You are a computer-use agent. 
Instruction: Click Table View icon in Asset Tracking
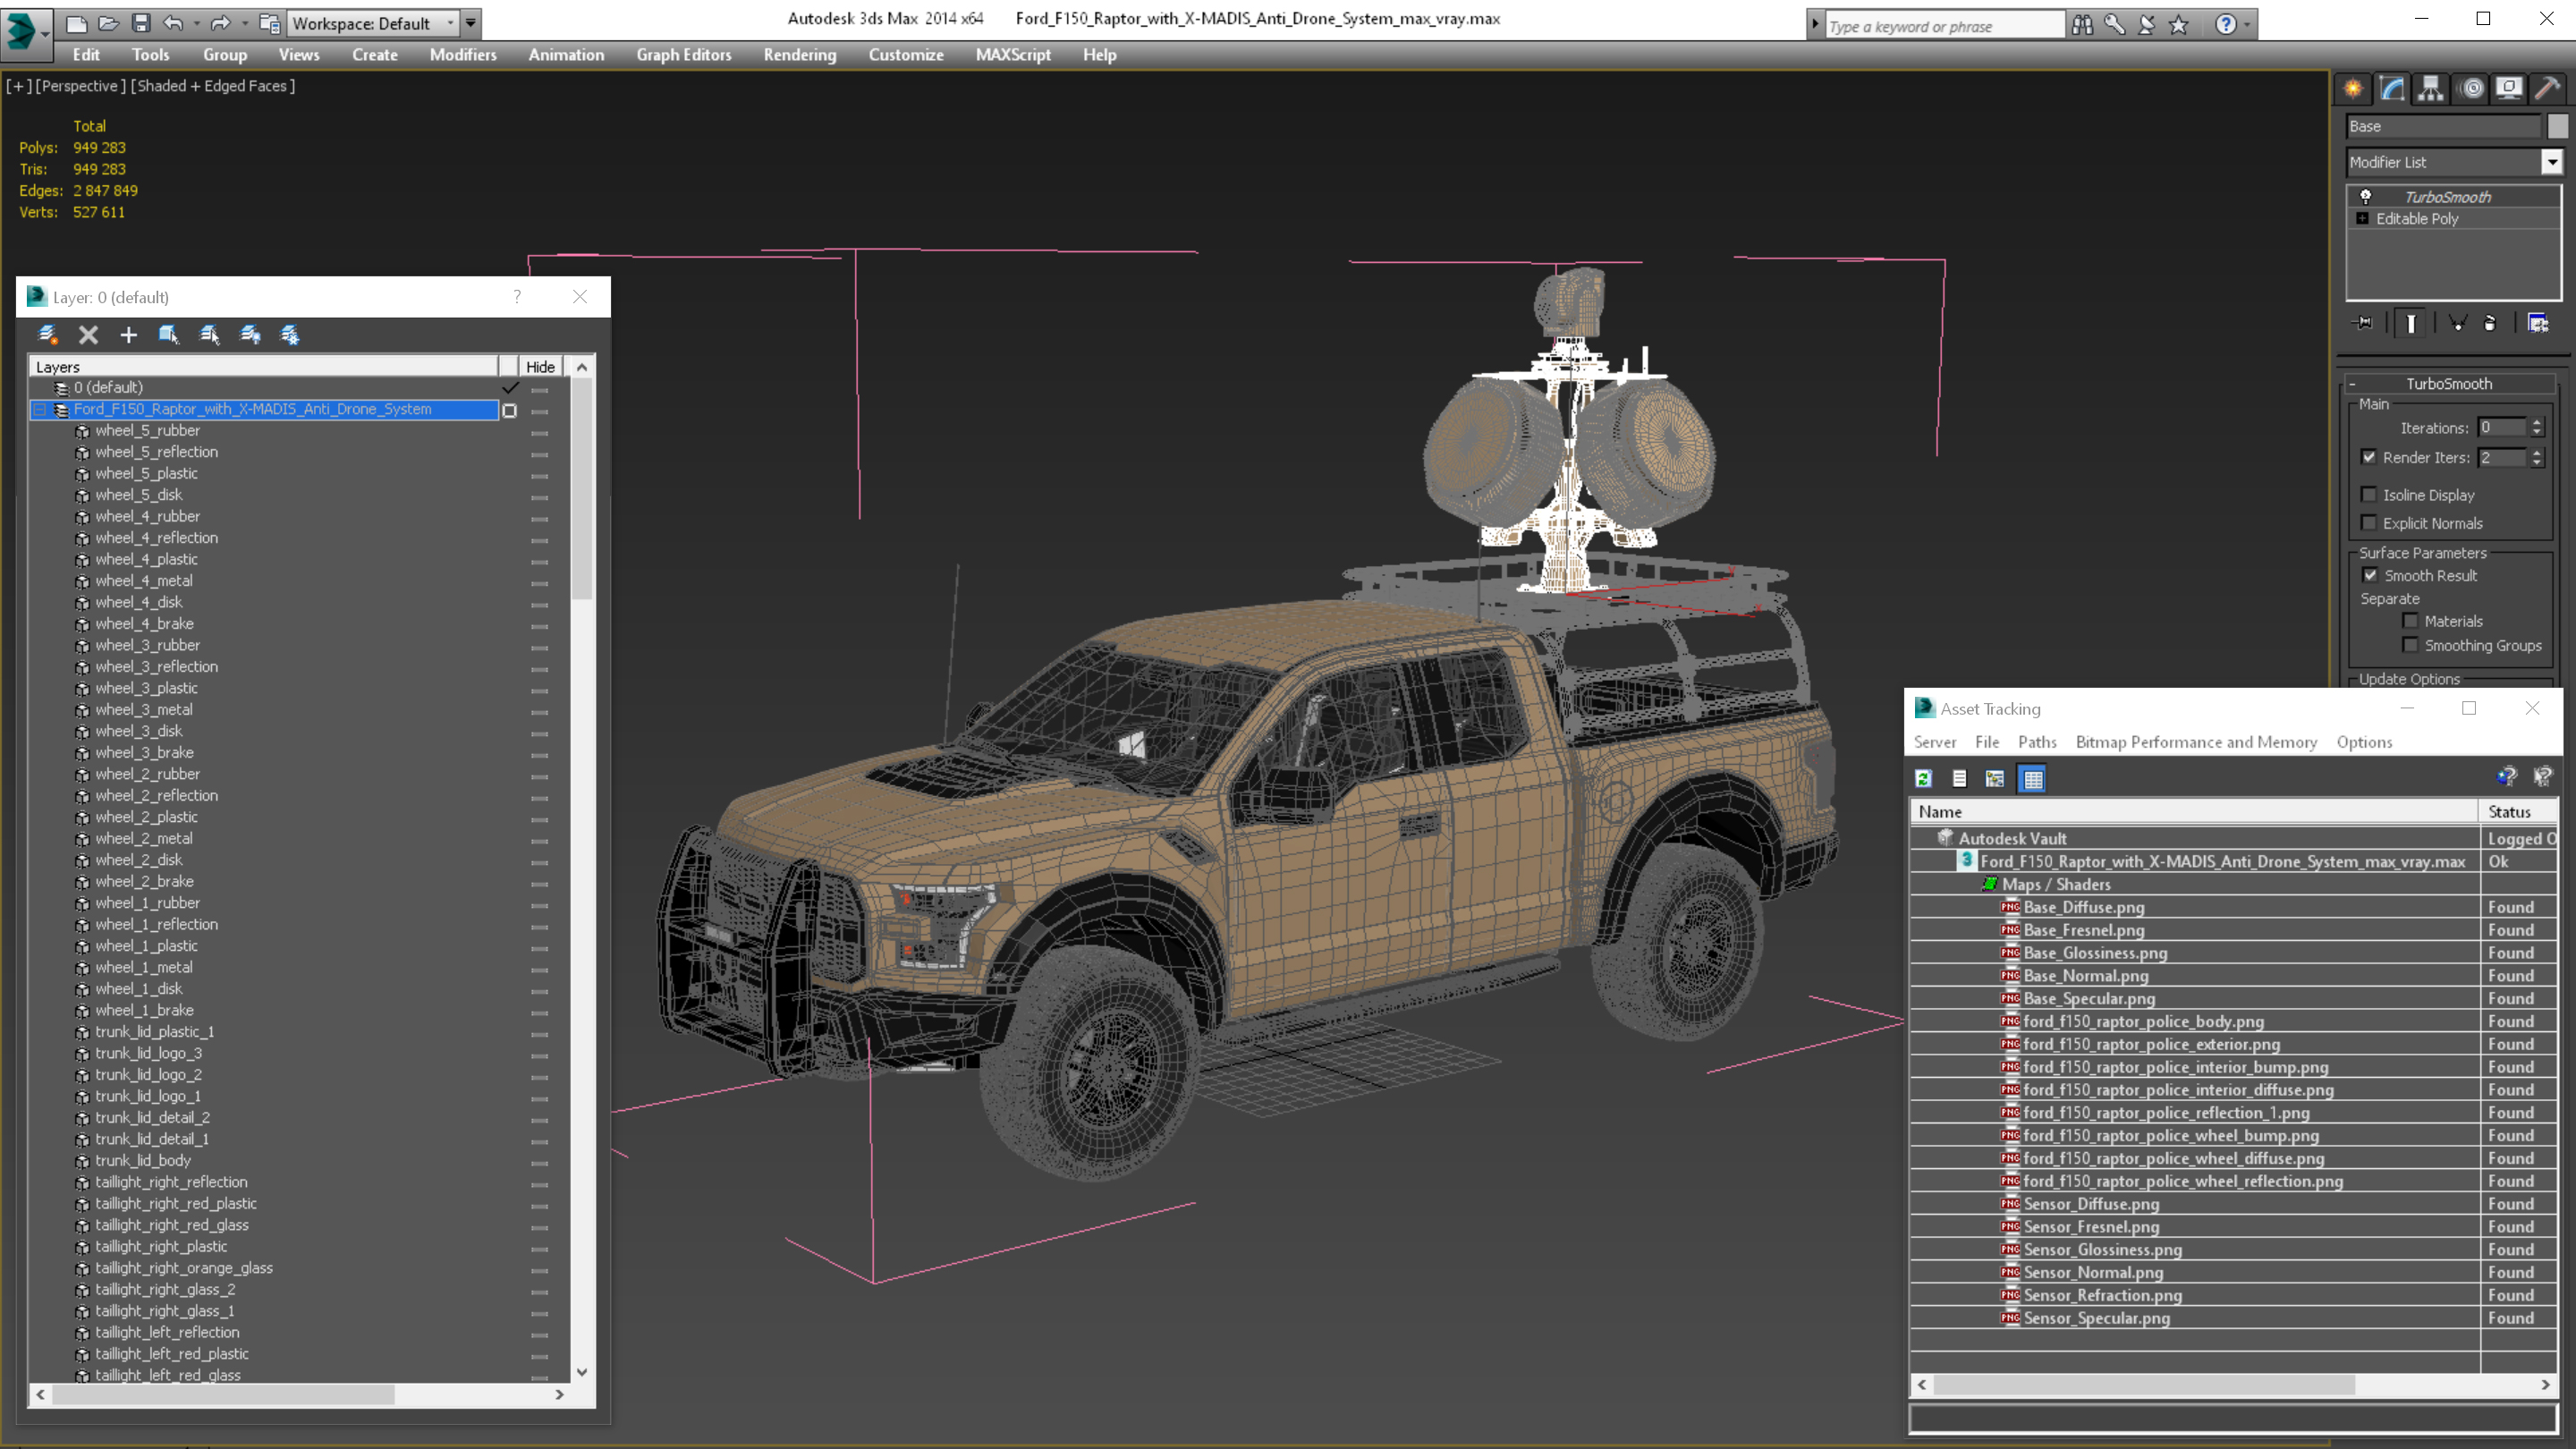[2032, 778]
